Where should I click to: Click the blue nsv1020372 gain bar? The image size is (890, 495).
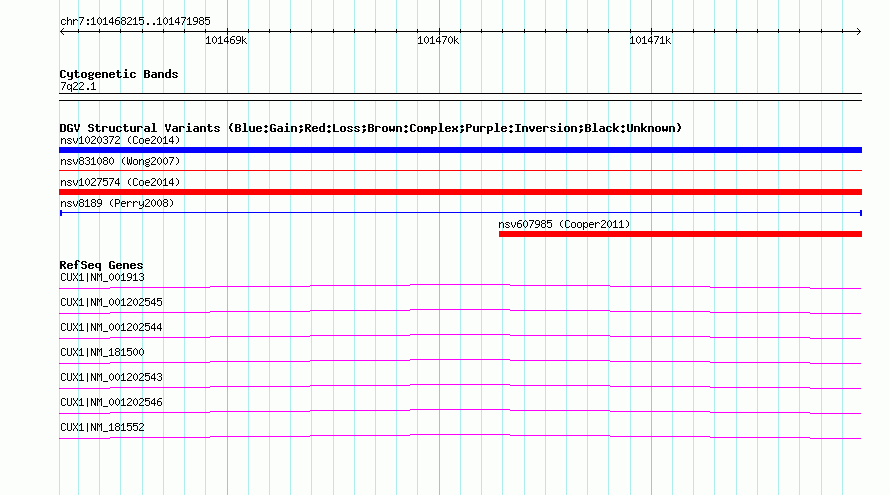click(460, 150)
